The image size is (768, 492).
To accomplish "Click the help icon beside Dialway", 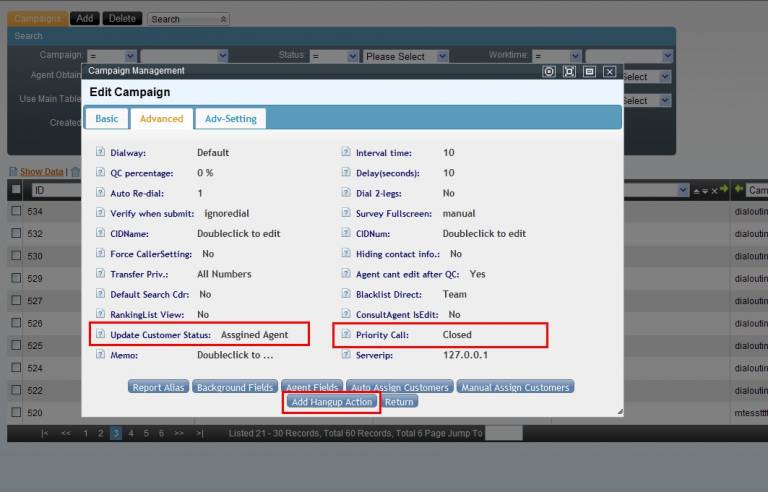I will click(x=100, y=153).
